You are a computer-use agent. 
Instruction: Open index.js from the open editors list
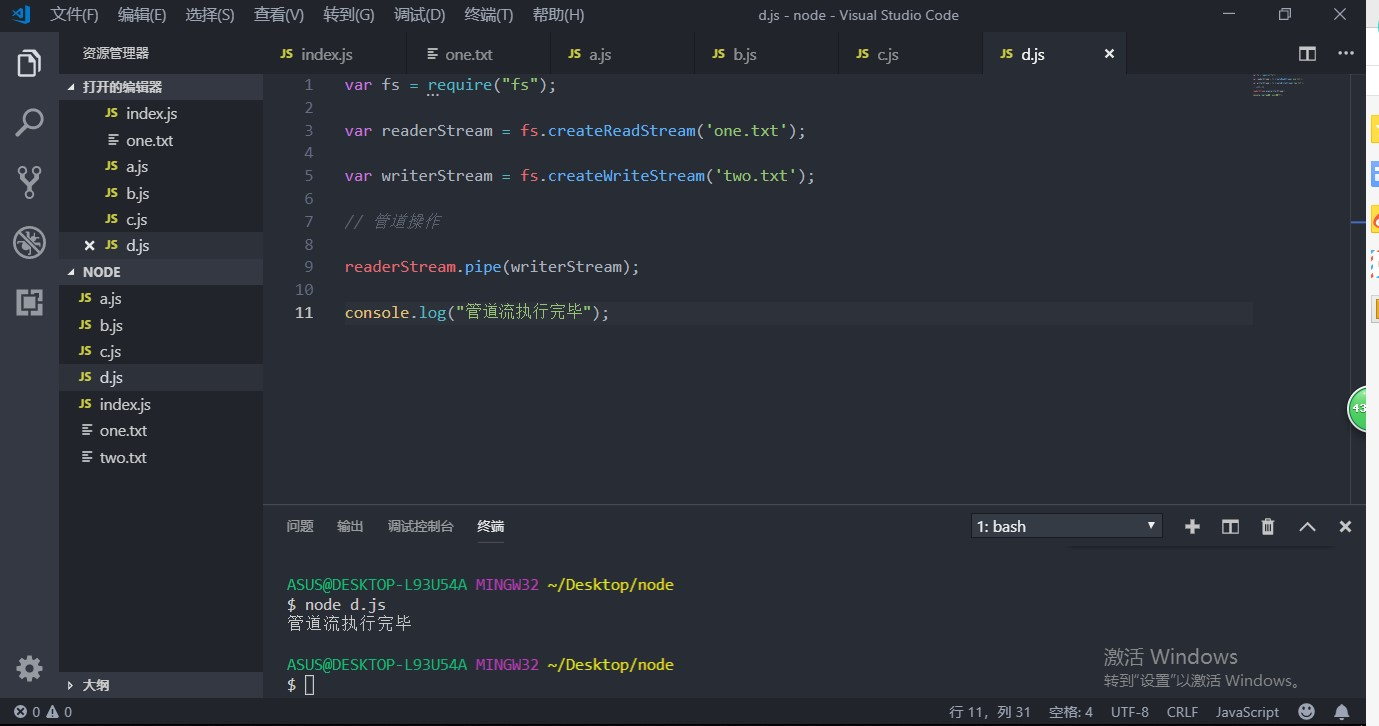(161, 114)
